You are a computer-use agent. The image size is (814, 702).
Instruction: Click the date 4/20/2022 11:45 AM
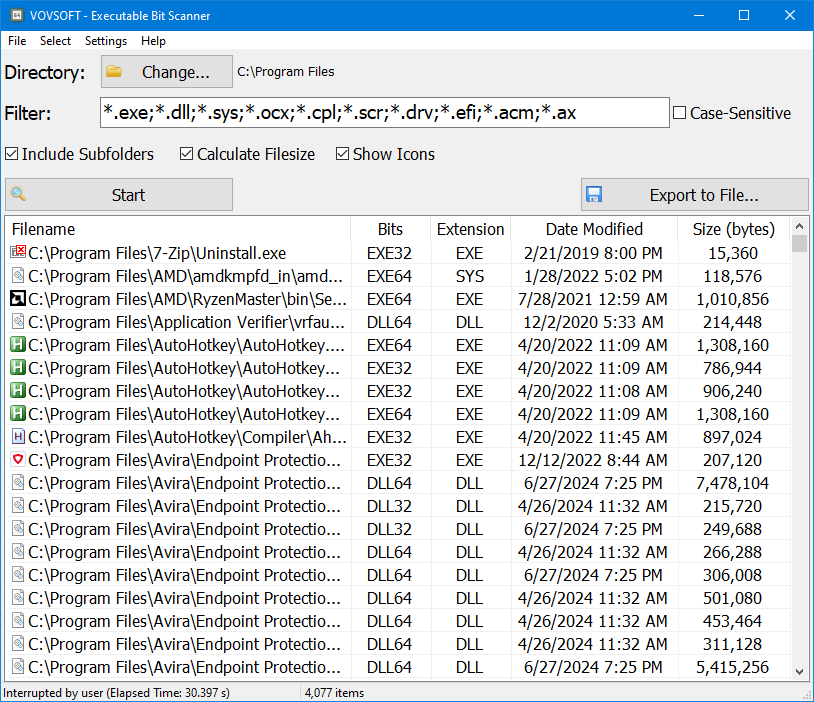point(592,437)
